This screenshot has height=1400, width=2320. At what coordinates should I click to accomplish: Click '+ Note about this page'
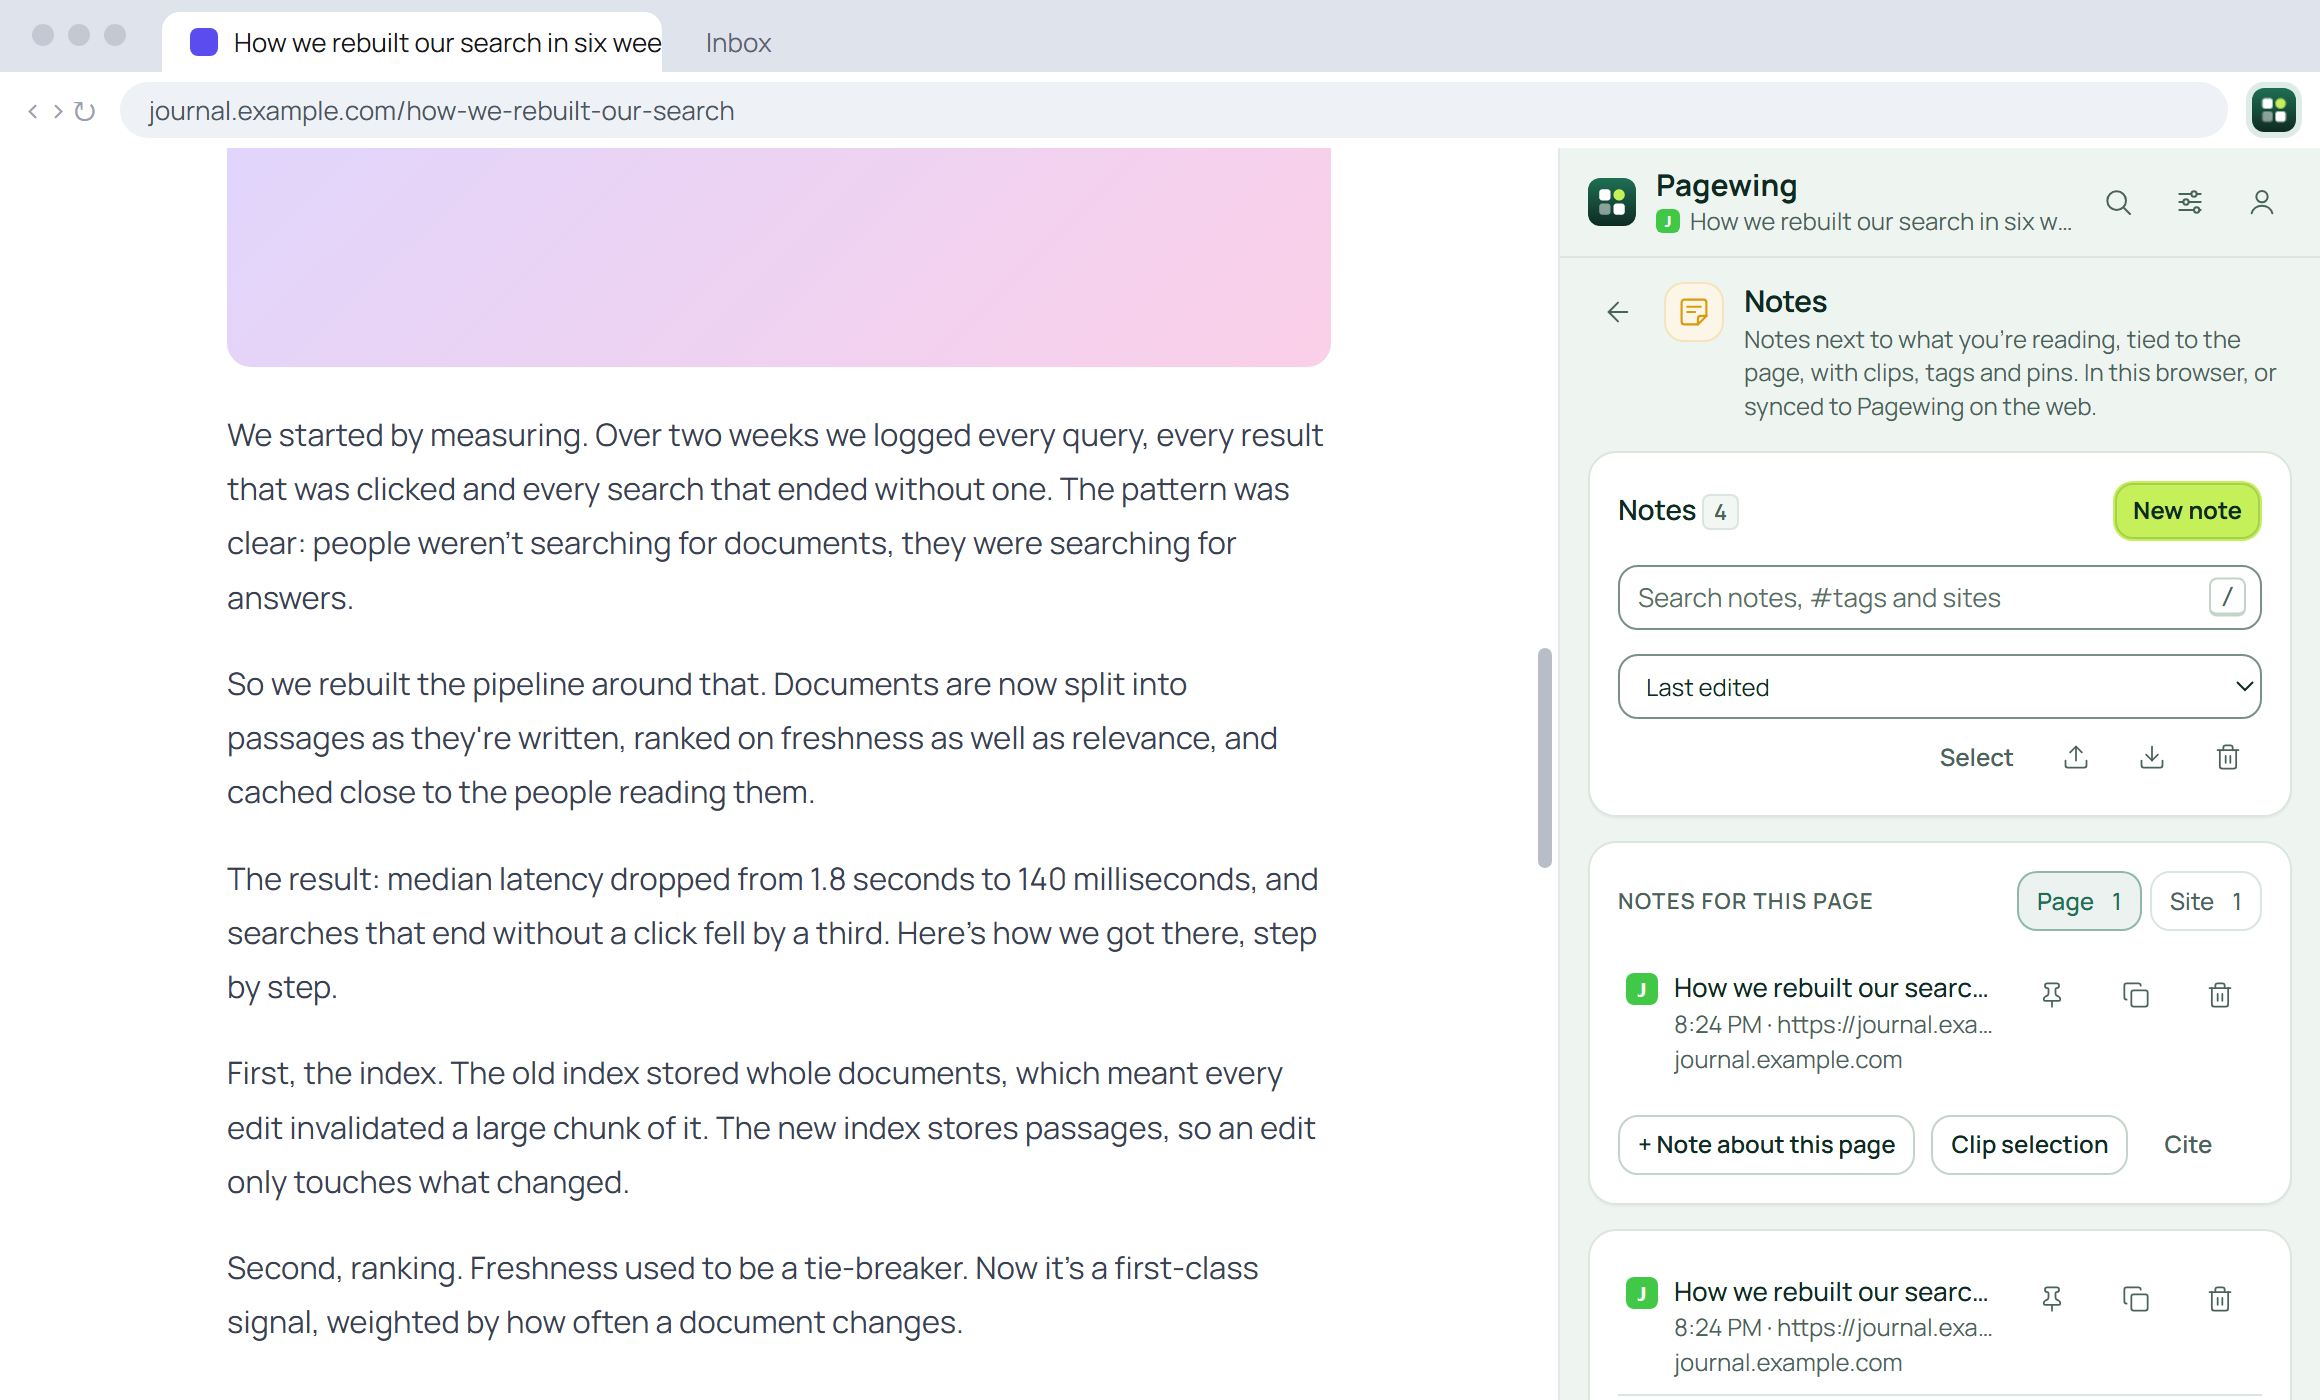(1766, 1144)
